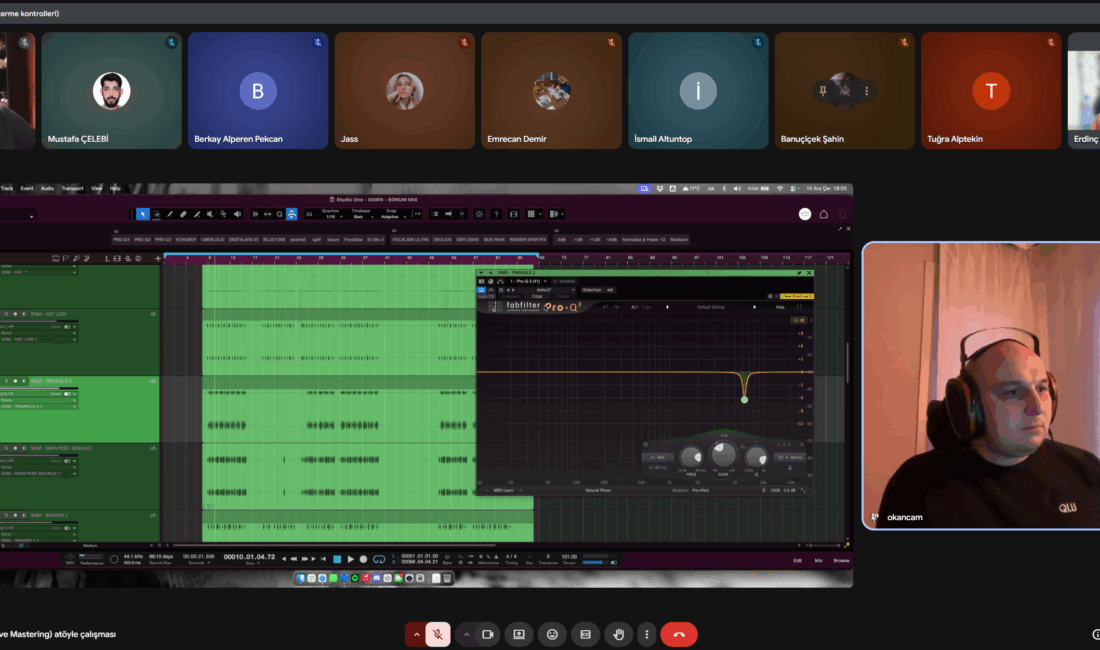Open the default preset dropdown

pyautogui.click(x=536, y=290)
